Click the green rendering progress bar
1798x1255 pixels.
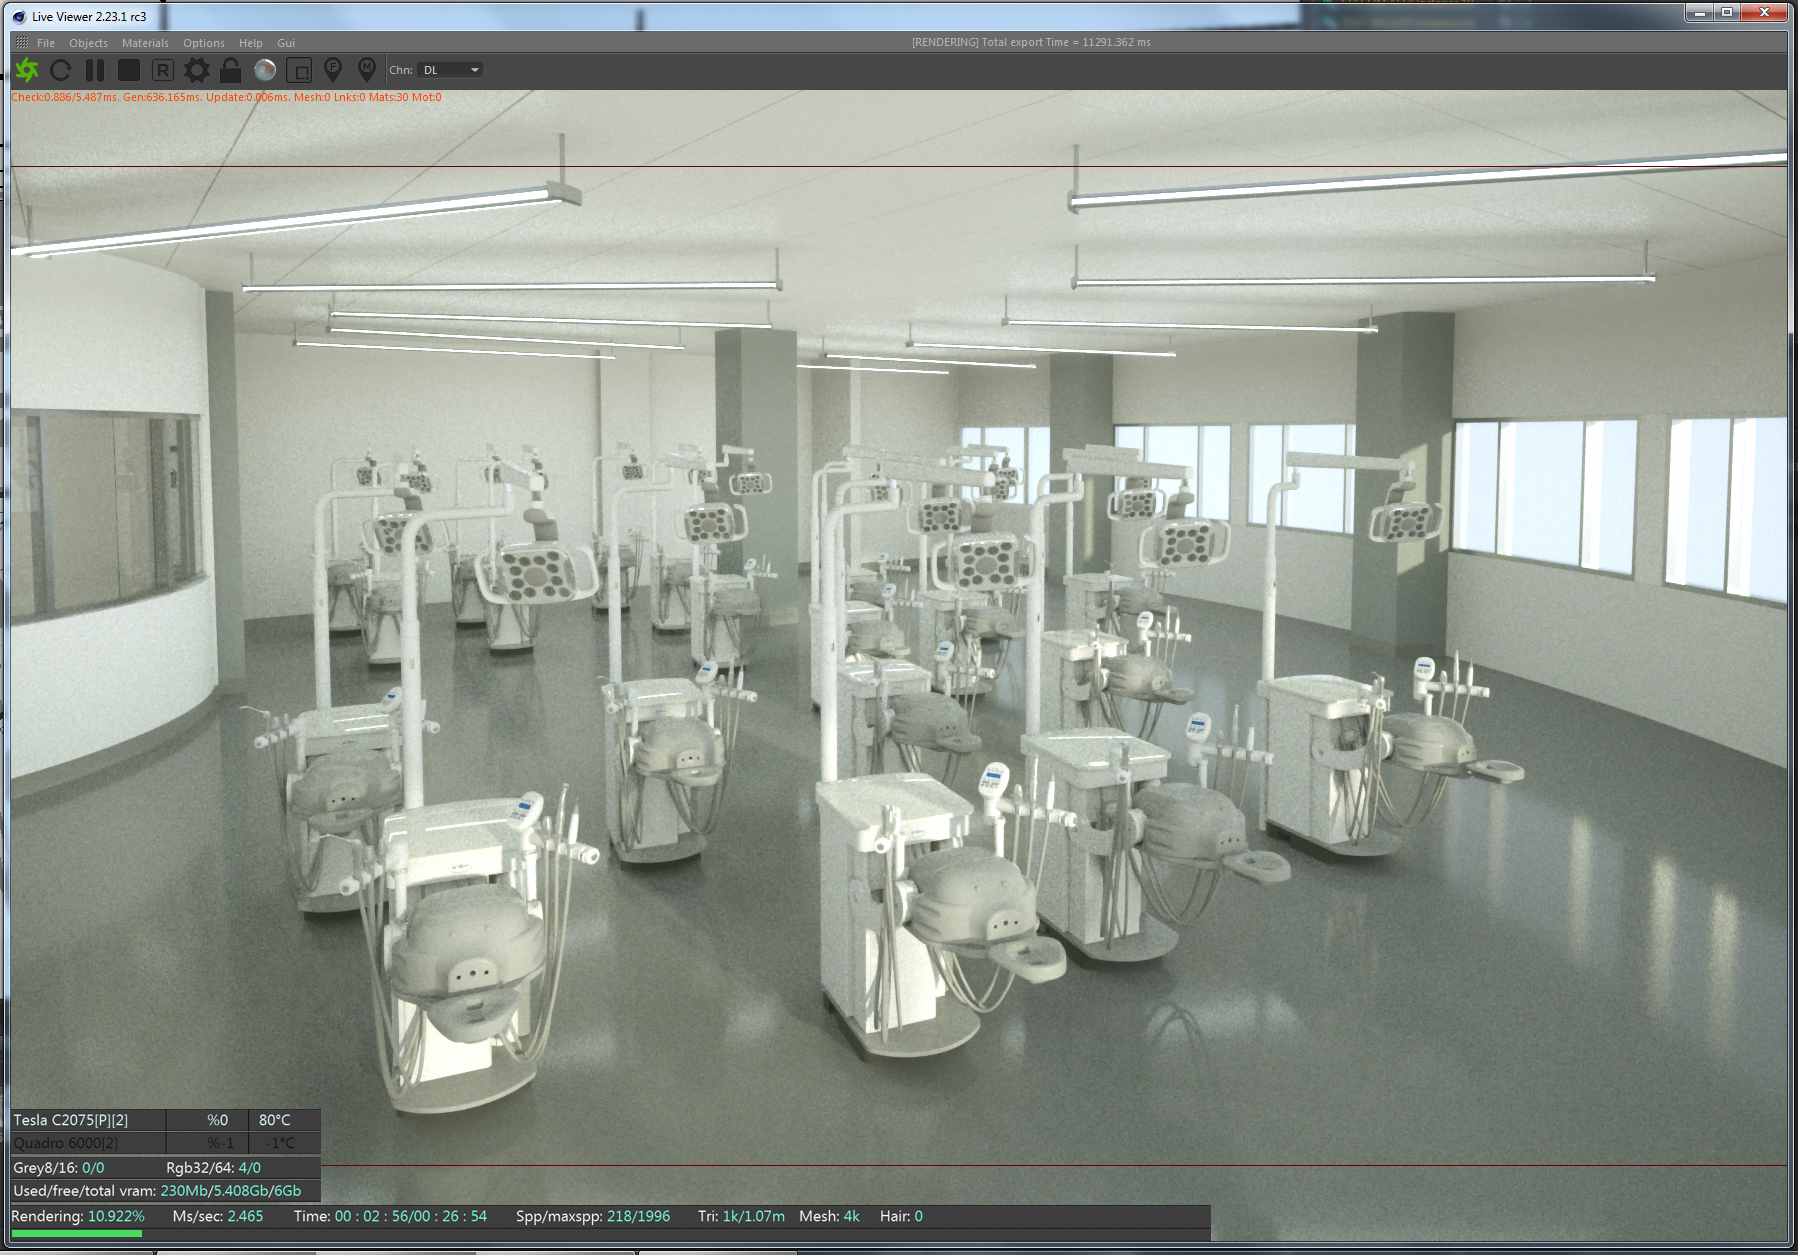[x=76, y=1234]
